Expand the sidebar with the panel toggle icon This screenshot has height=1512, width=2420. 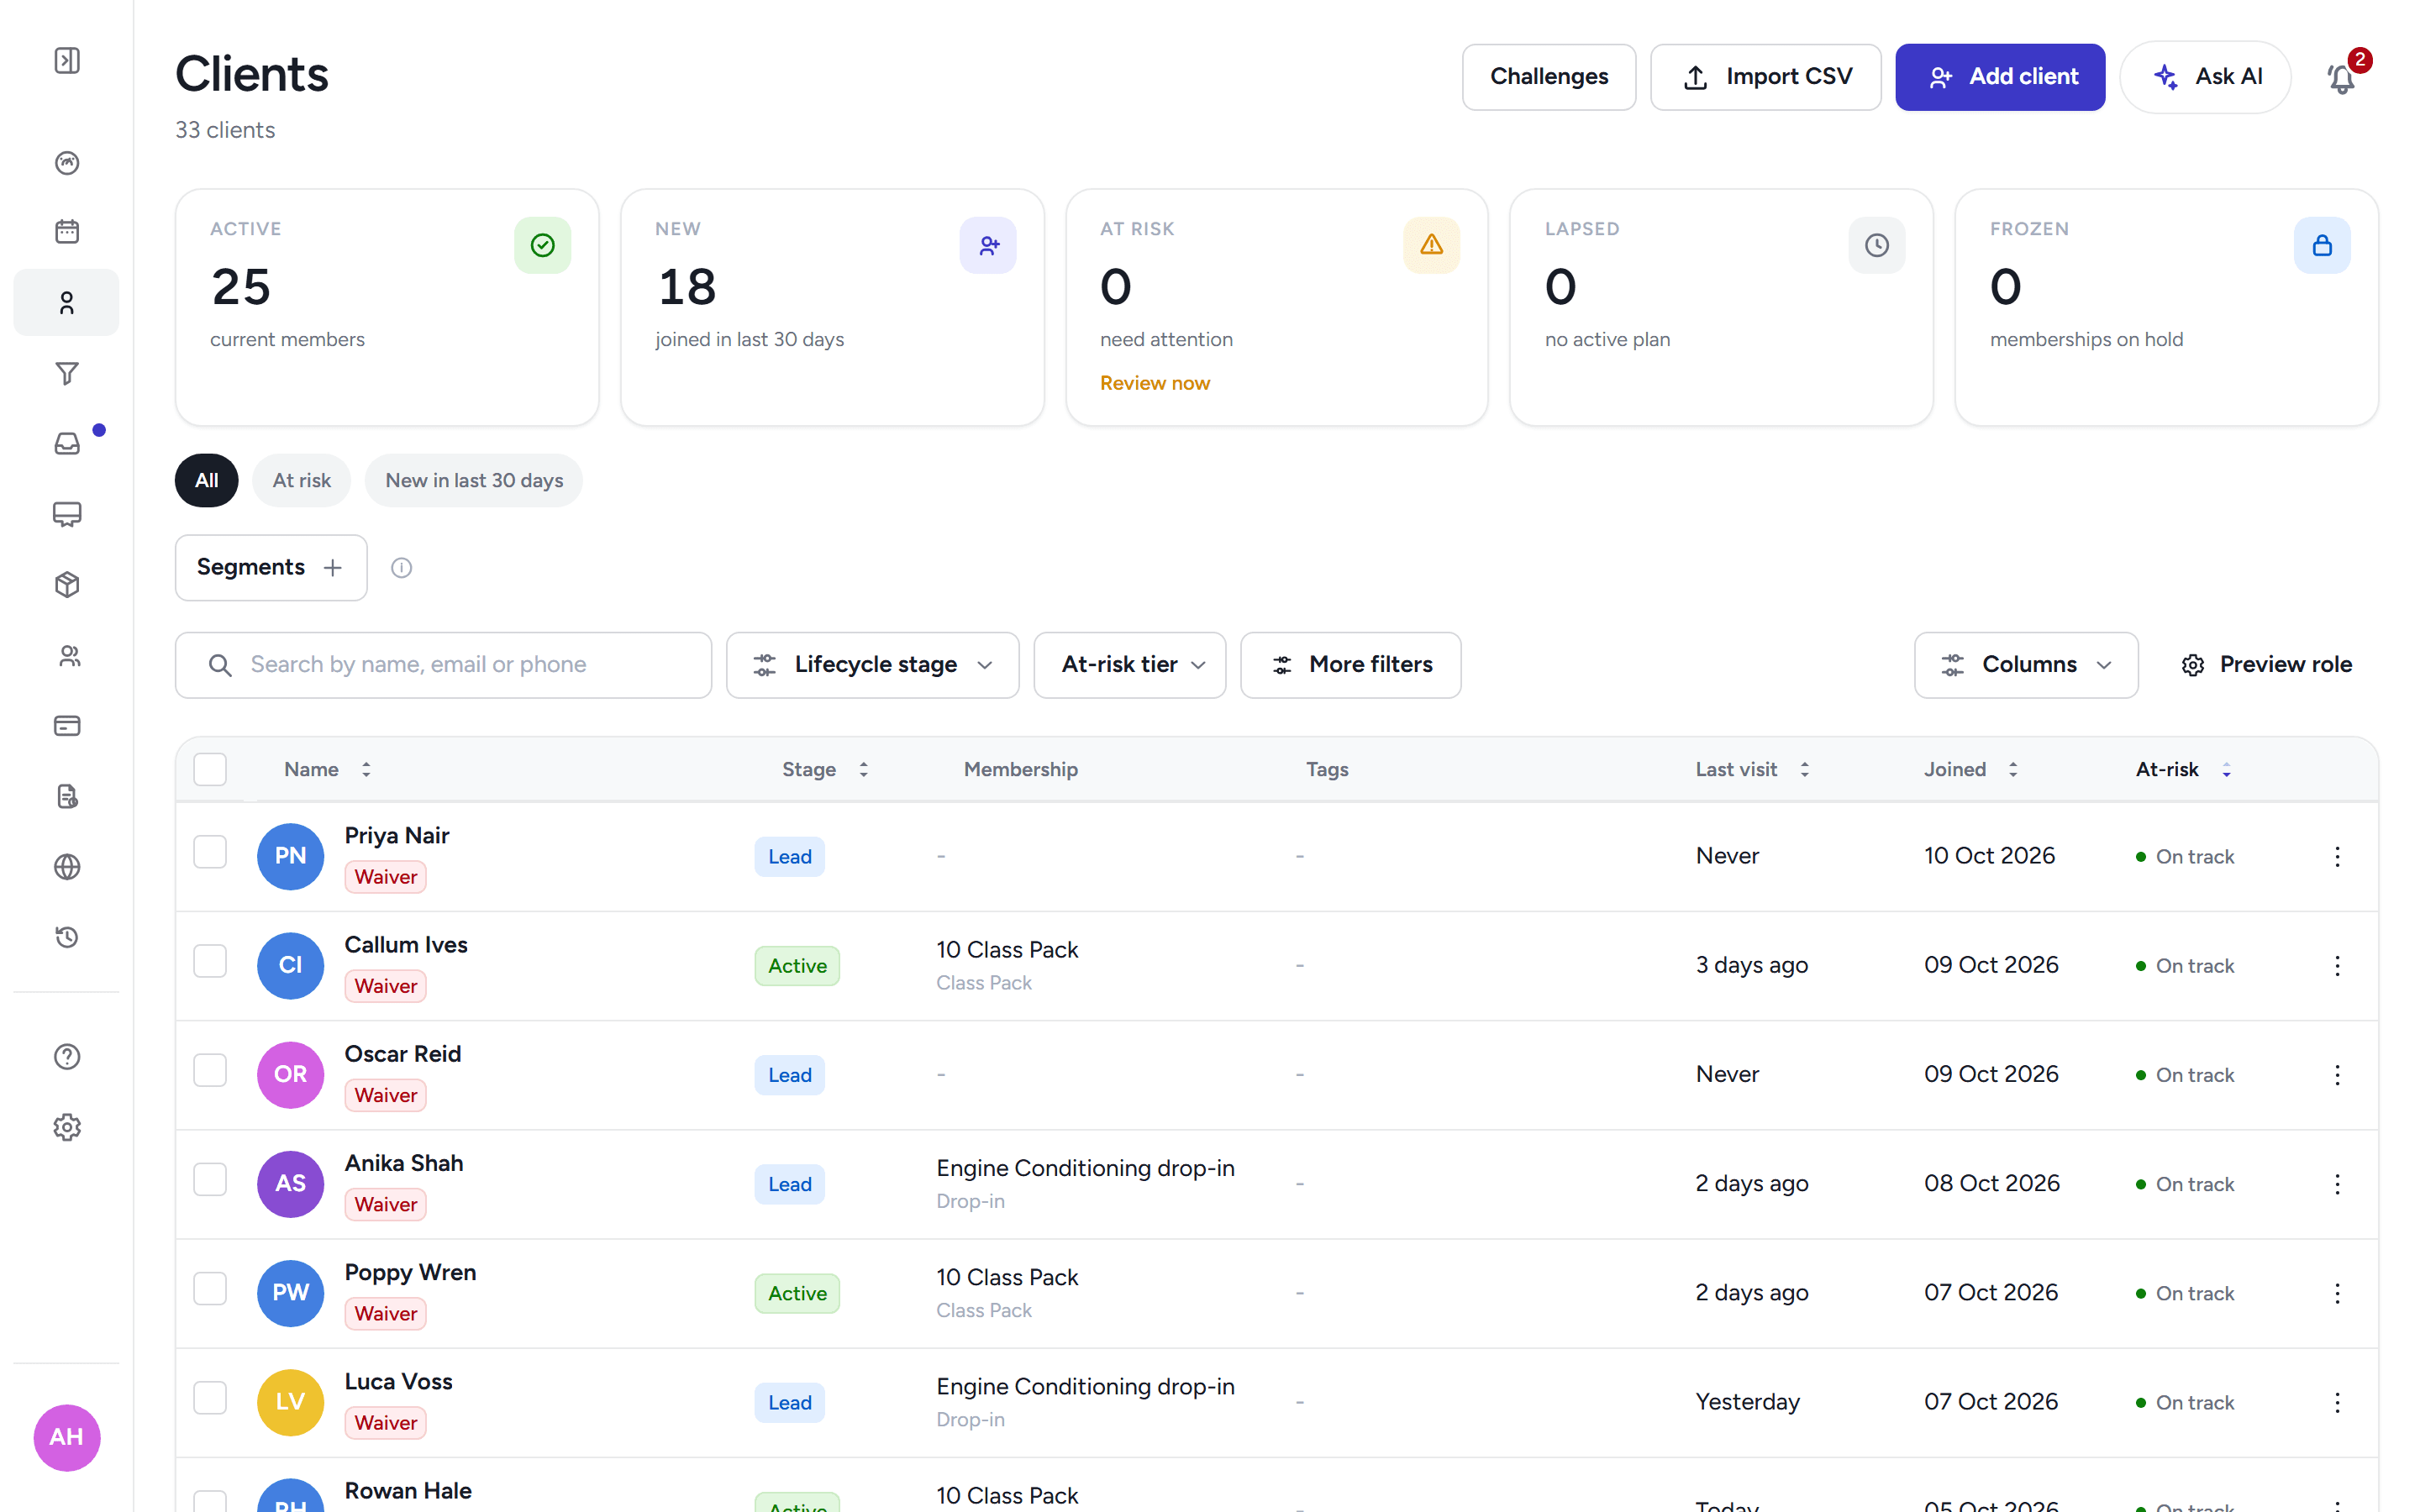point(67,60)
